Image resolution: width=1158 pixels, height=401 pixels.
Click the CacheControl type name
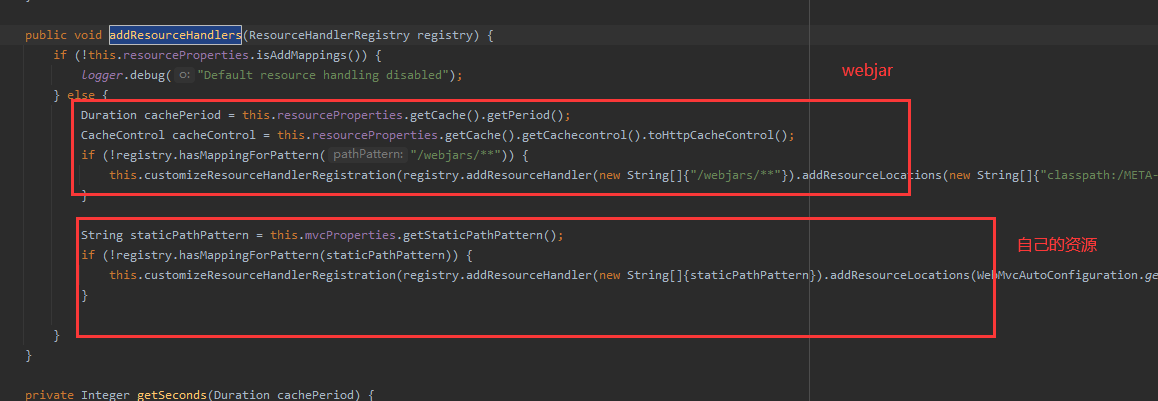[x=123, y=135]
